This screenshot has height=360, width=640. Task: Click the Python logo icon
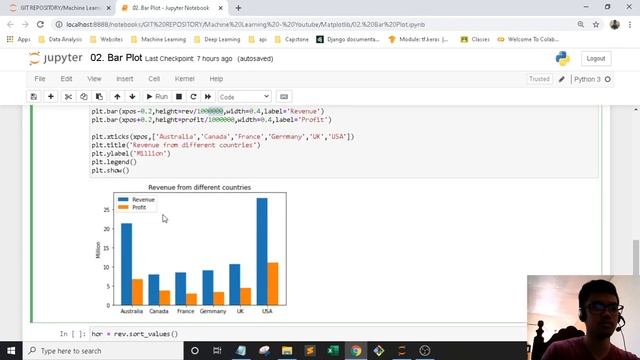coord(562,59)
